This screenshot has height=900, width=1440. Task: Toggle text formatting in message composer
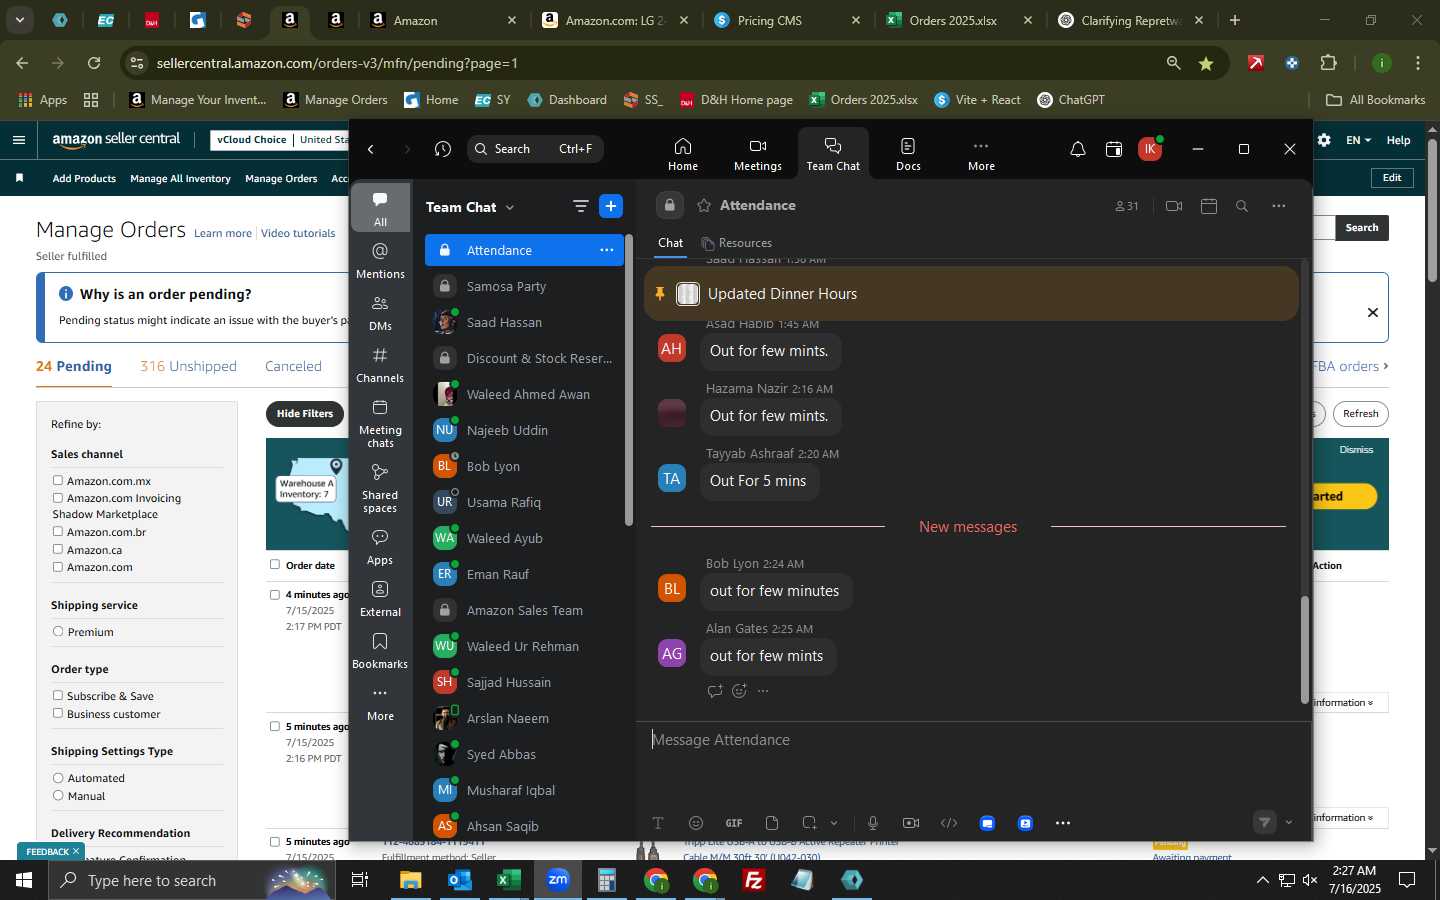(658, 823)
